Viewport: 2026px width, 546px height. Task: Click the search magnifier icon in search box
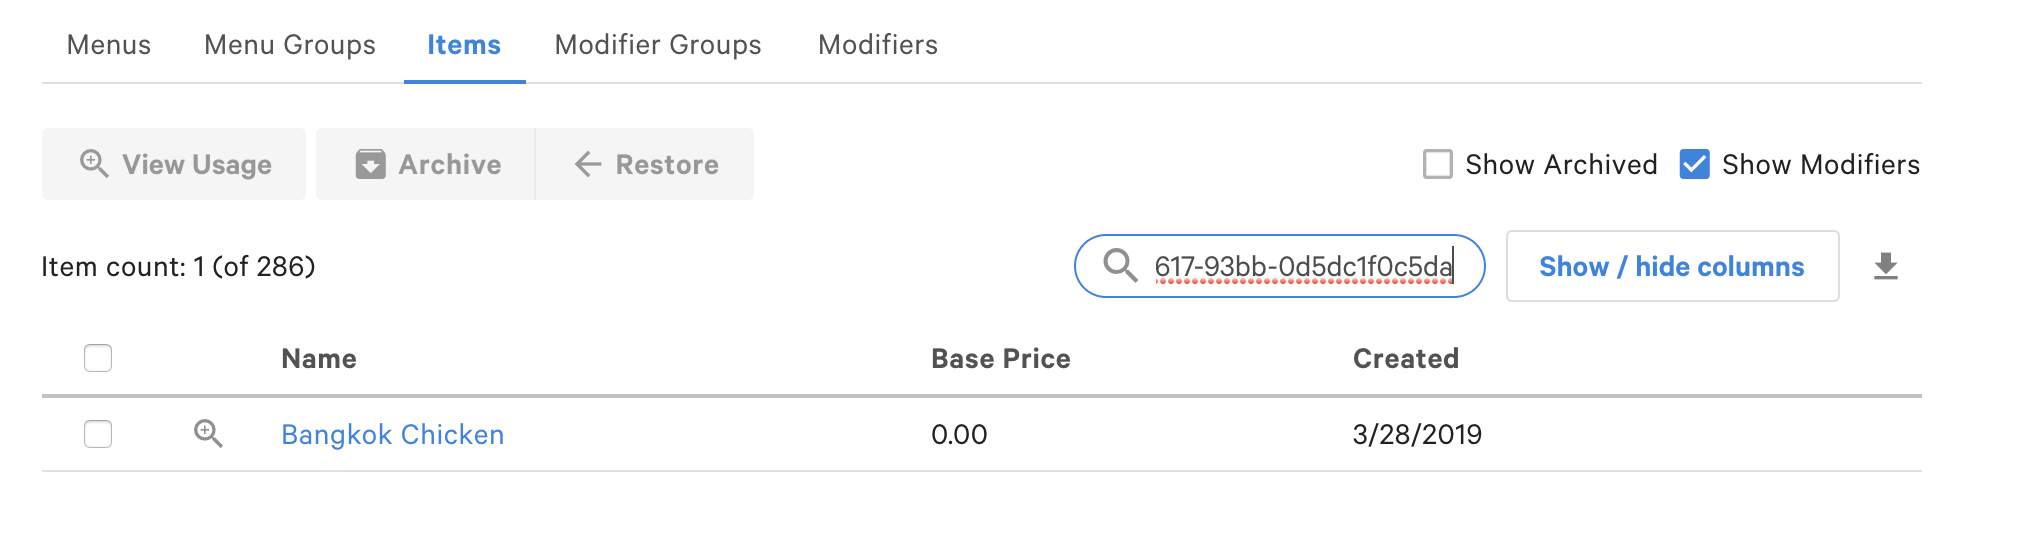click(x=1120, y=265)
